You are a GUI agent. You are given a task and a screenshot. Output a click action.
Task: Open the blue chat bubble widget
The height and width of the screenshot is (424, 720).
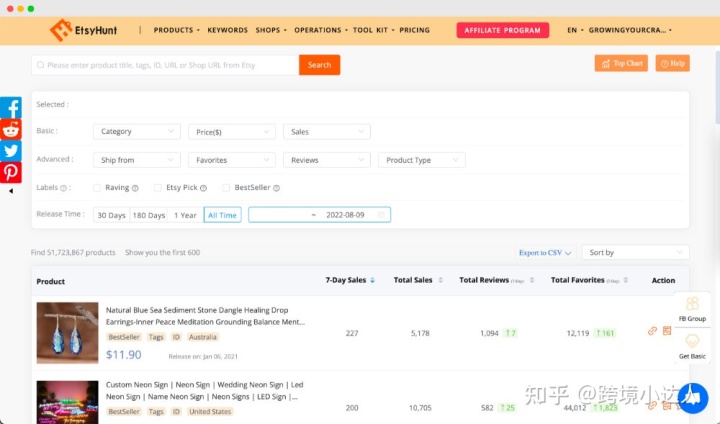click(692, 398)
